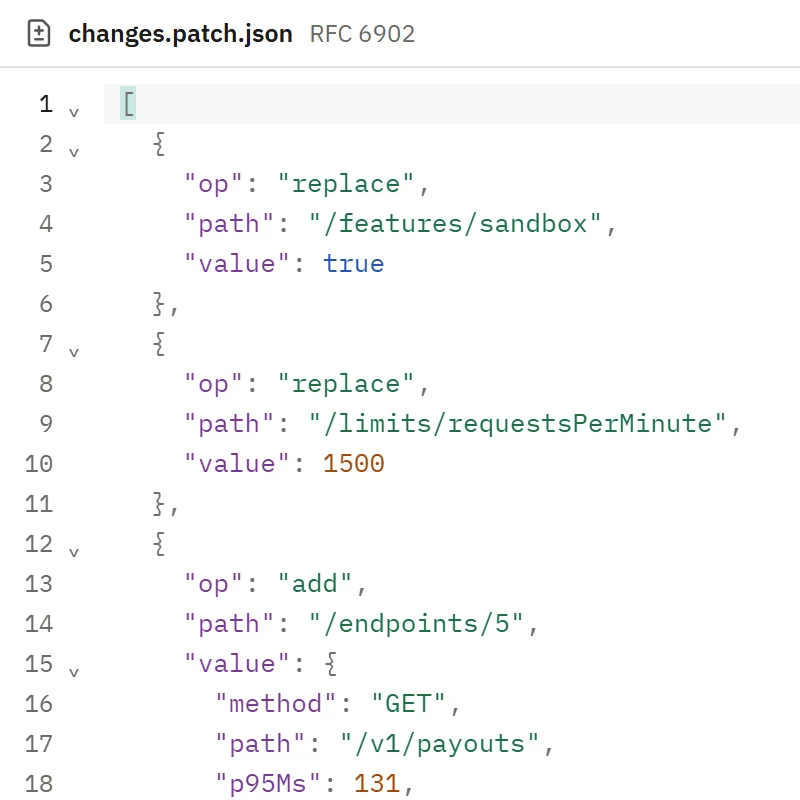
Task: Click line number 1 in the gutter
Action: click(x=46, y=104)
